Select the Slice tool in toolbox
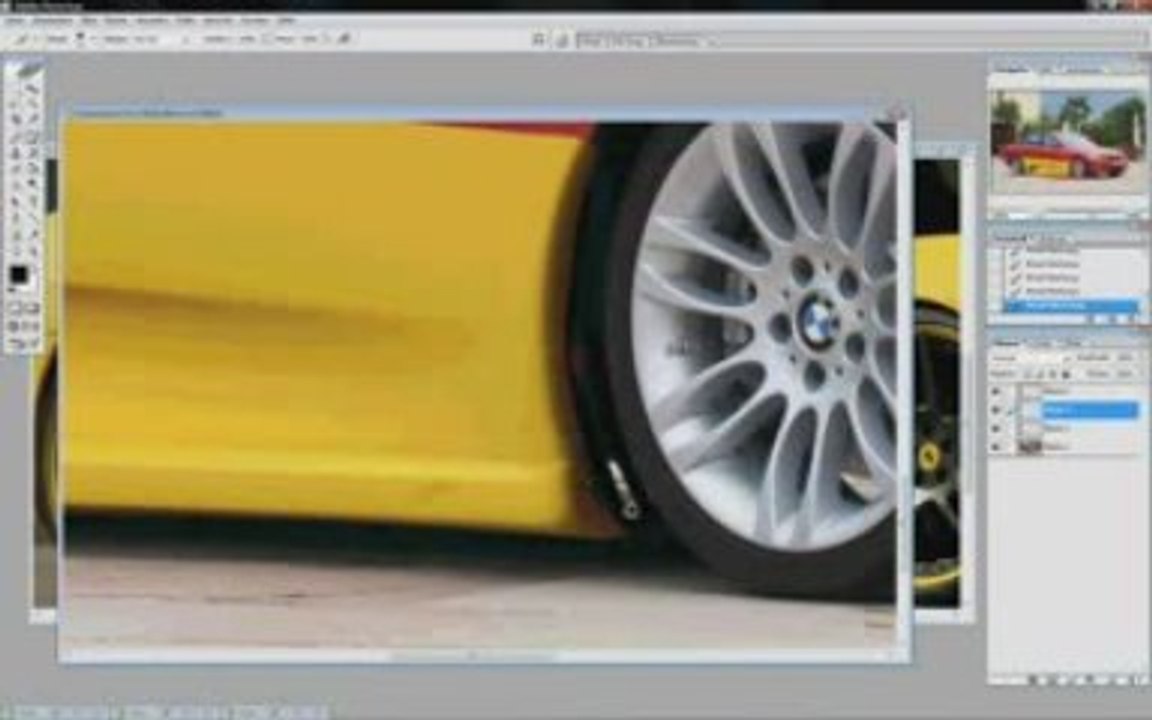Viewport: 1152px width, 720px height. (x=32, y=120)
